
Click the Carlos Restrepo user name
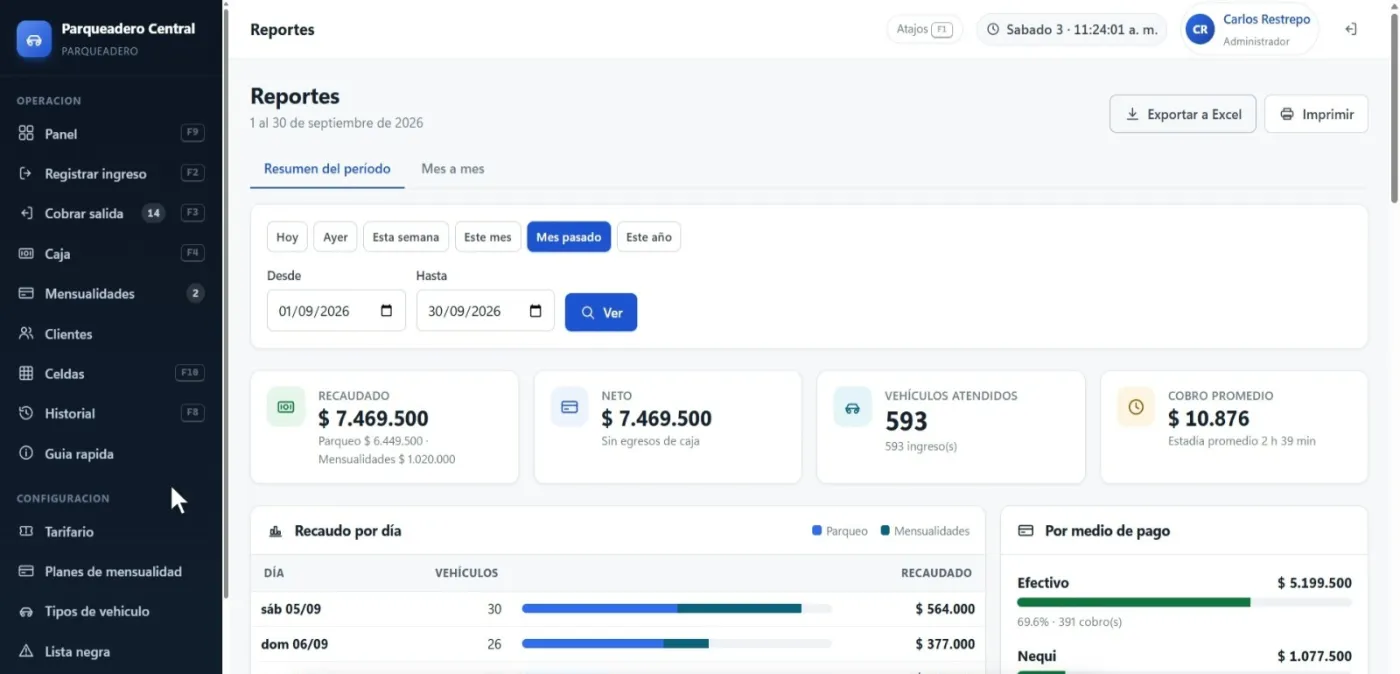1266,20
